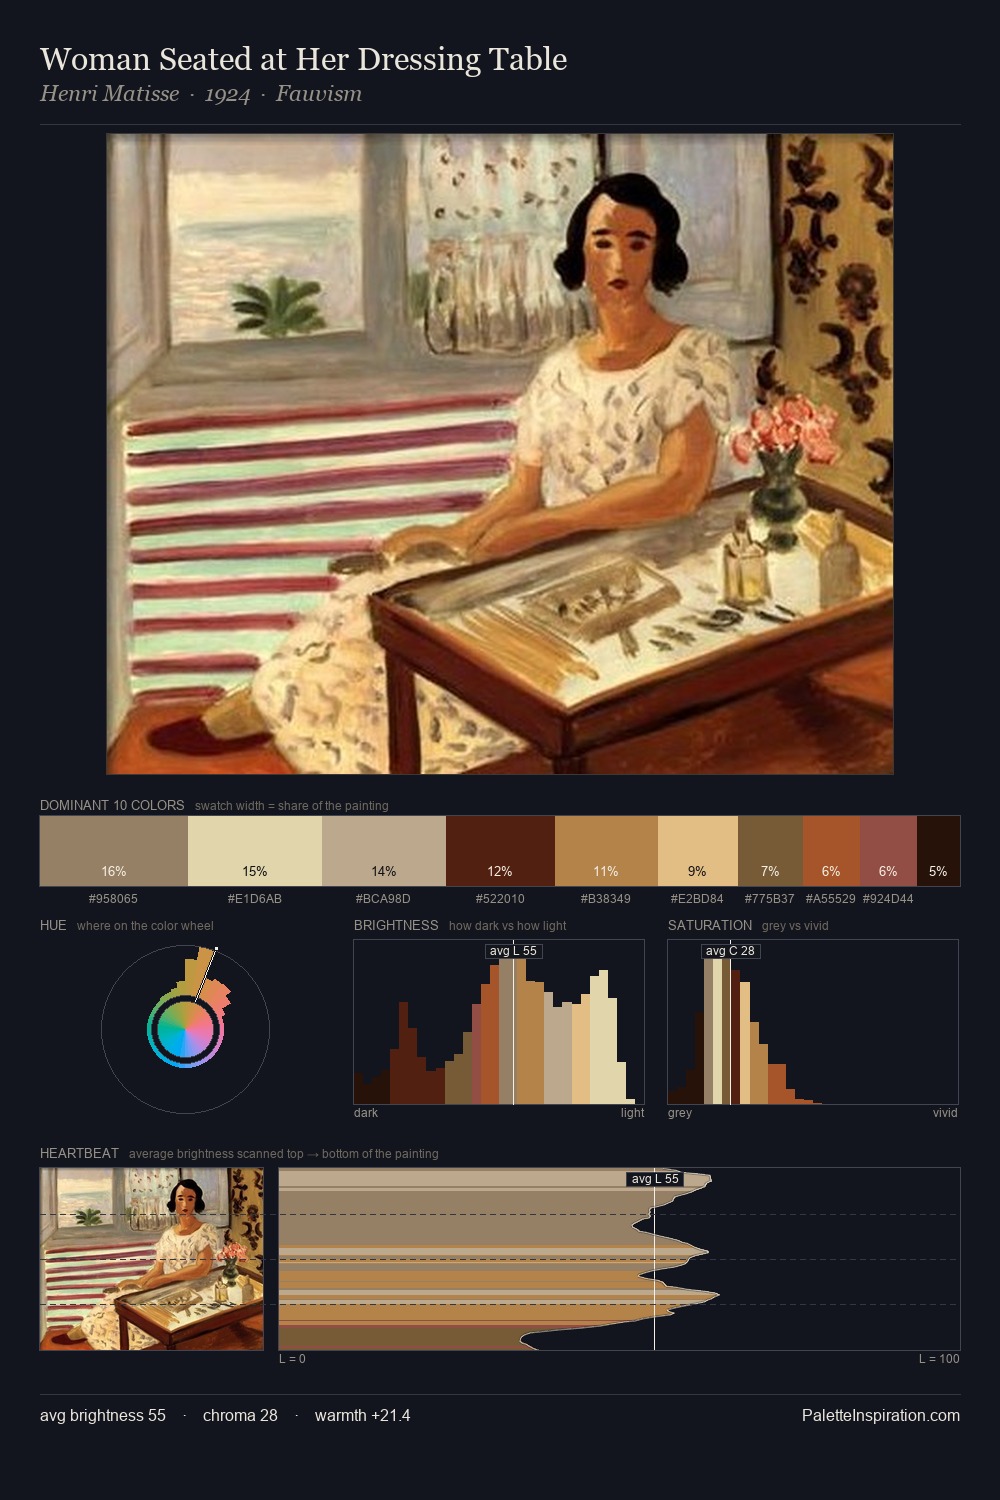
Task: Select the #E1D6AB cream swatch
Action: click(x=255, y=851)
